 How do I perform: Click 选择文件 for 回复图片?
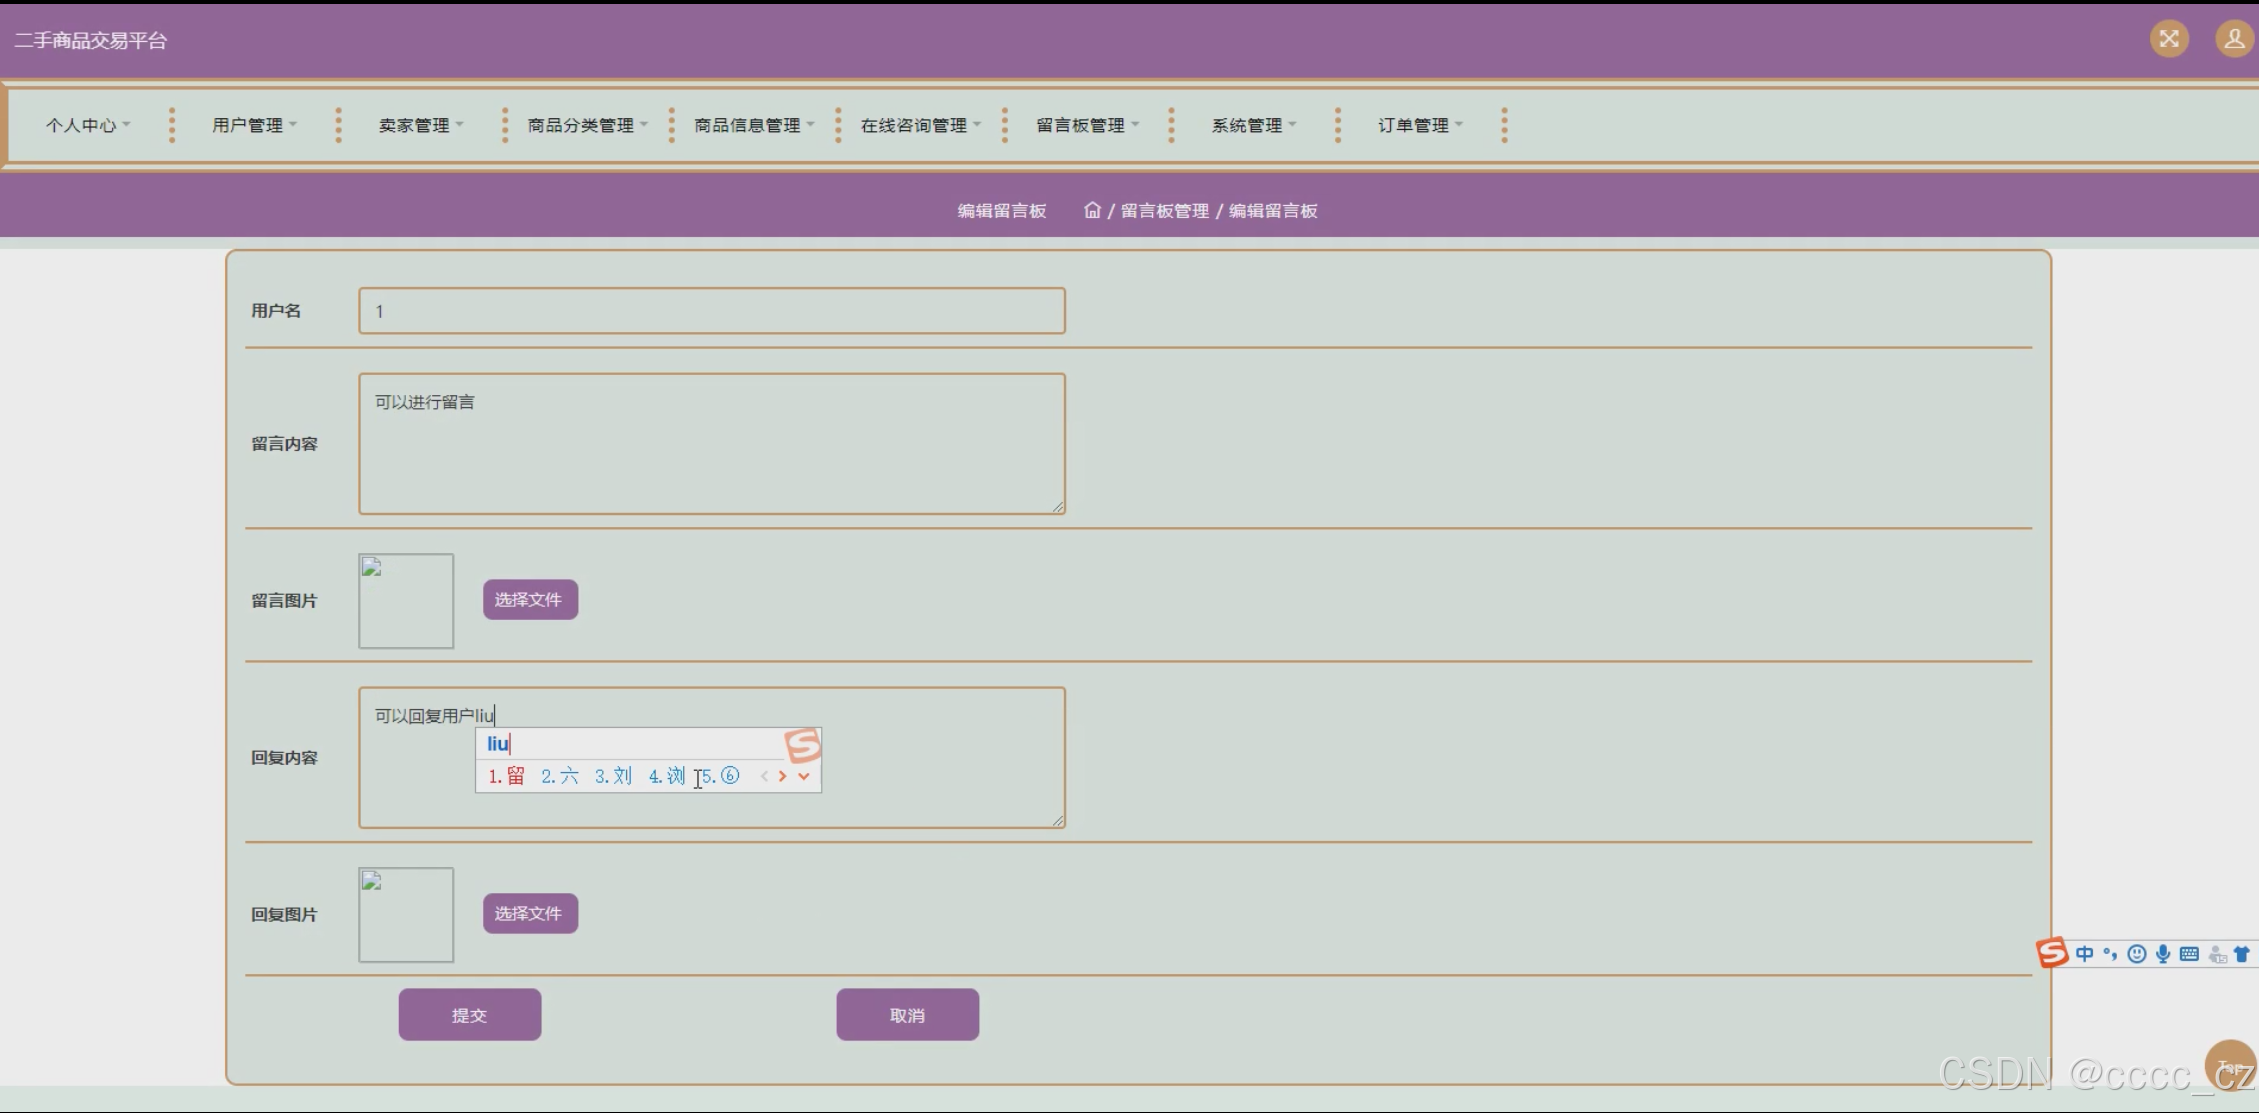coord(530,913)
